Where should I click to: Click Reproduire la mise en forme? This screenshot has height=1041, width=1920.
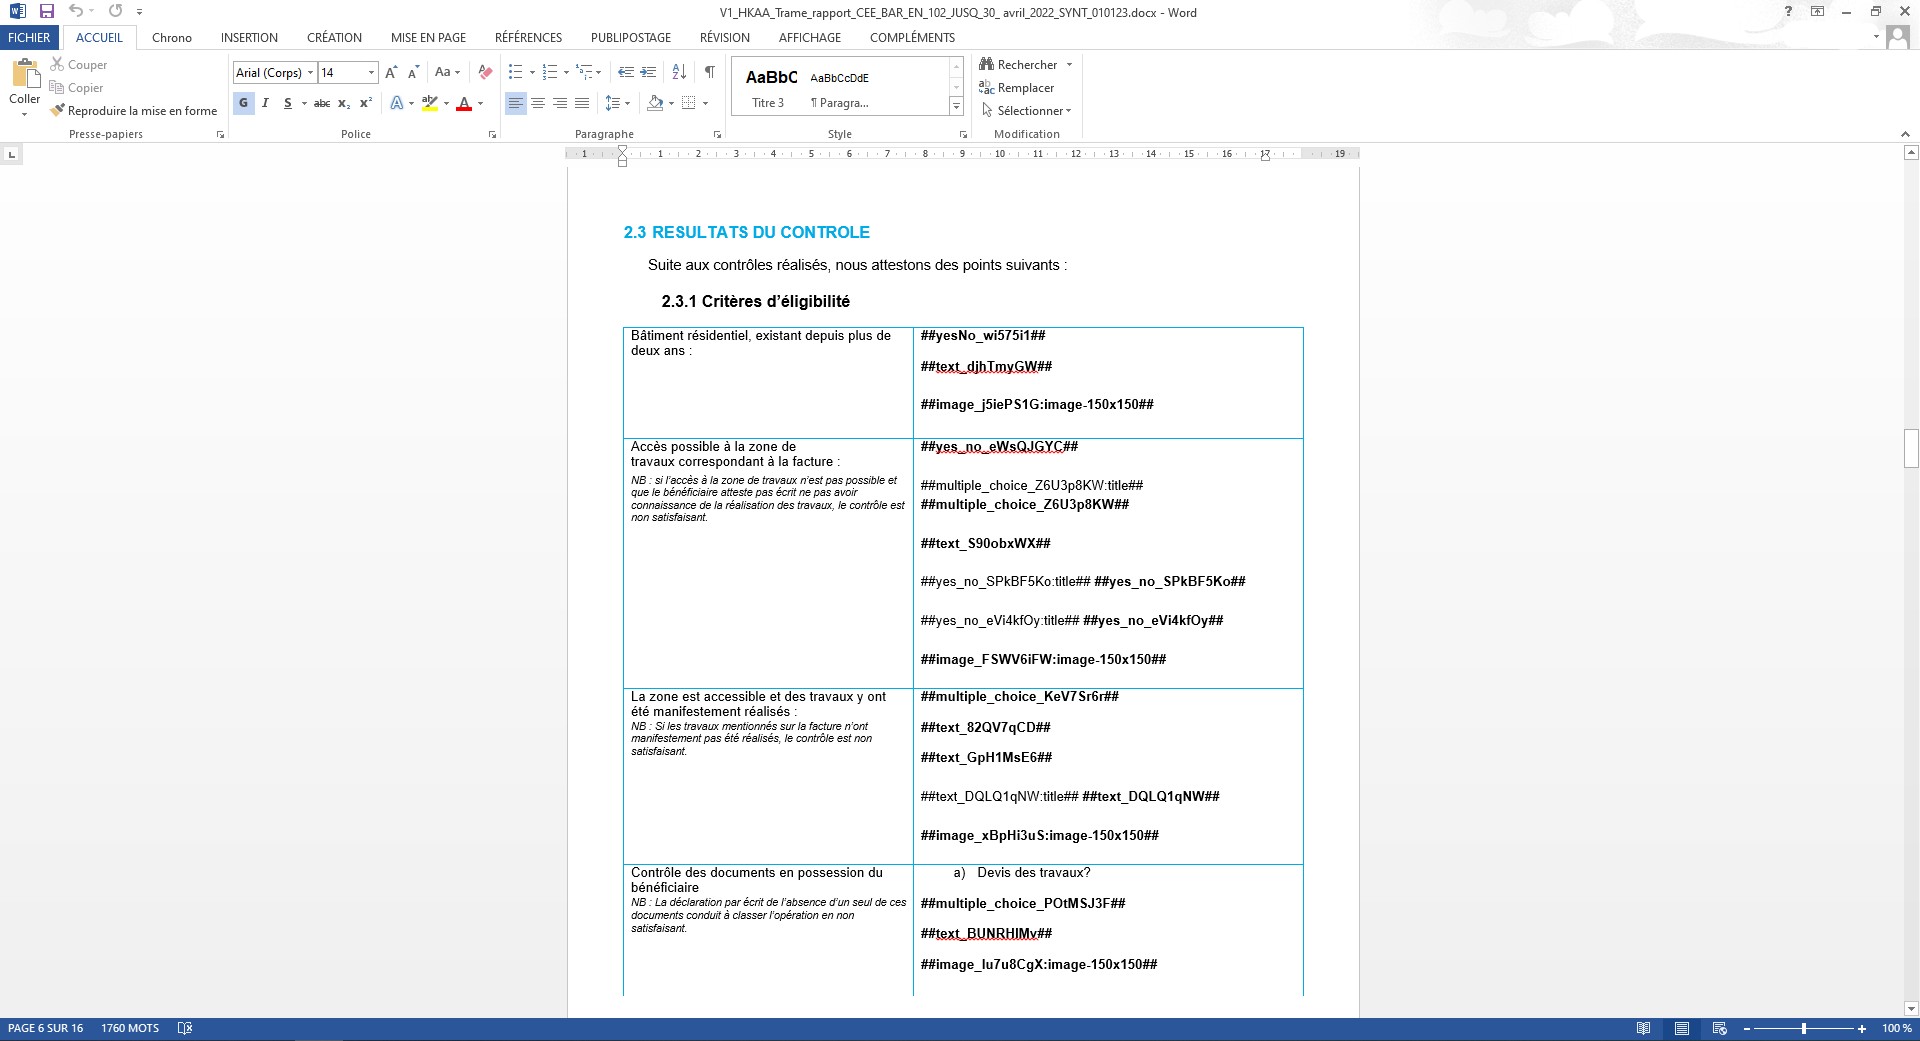134,111
